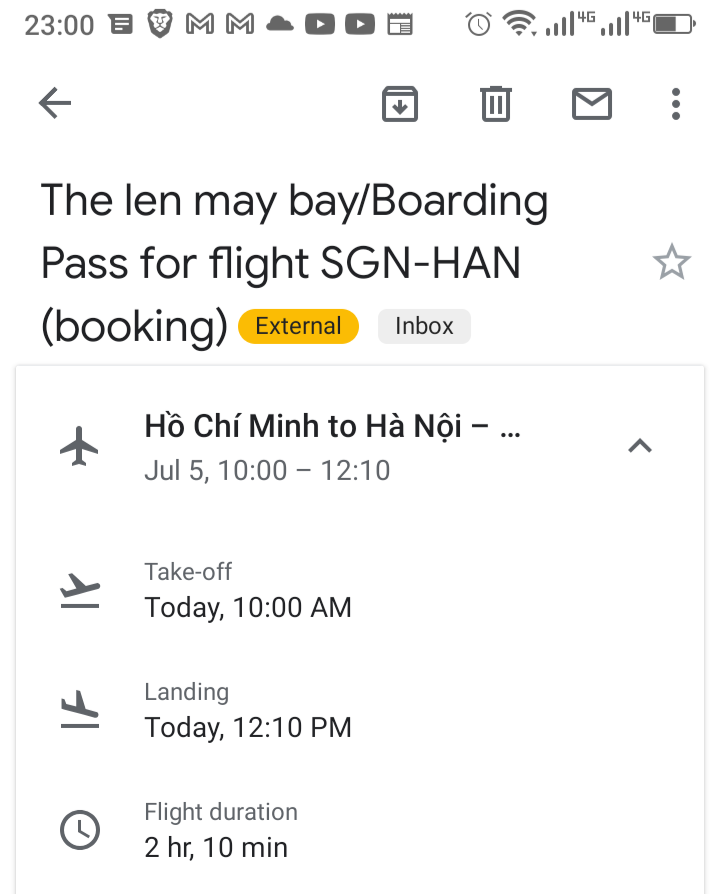Screen dimensions: 720x894
Task: Tap the flight duration clock icon
Action: click(x=80, y=830)
